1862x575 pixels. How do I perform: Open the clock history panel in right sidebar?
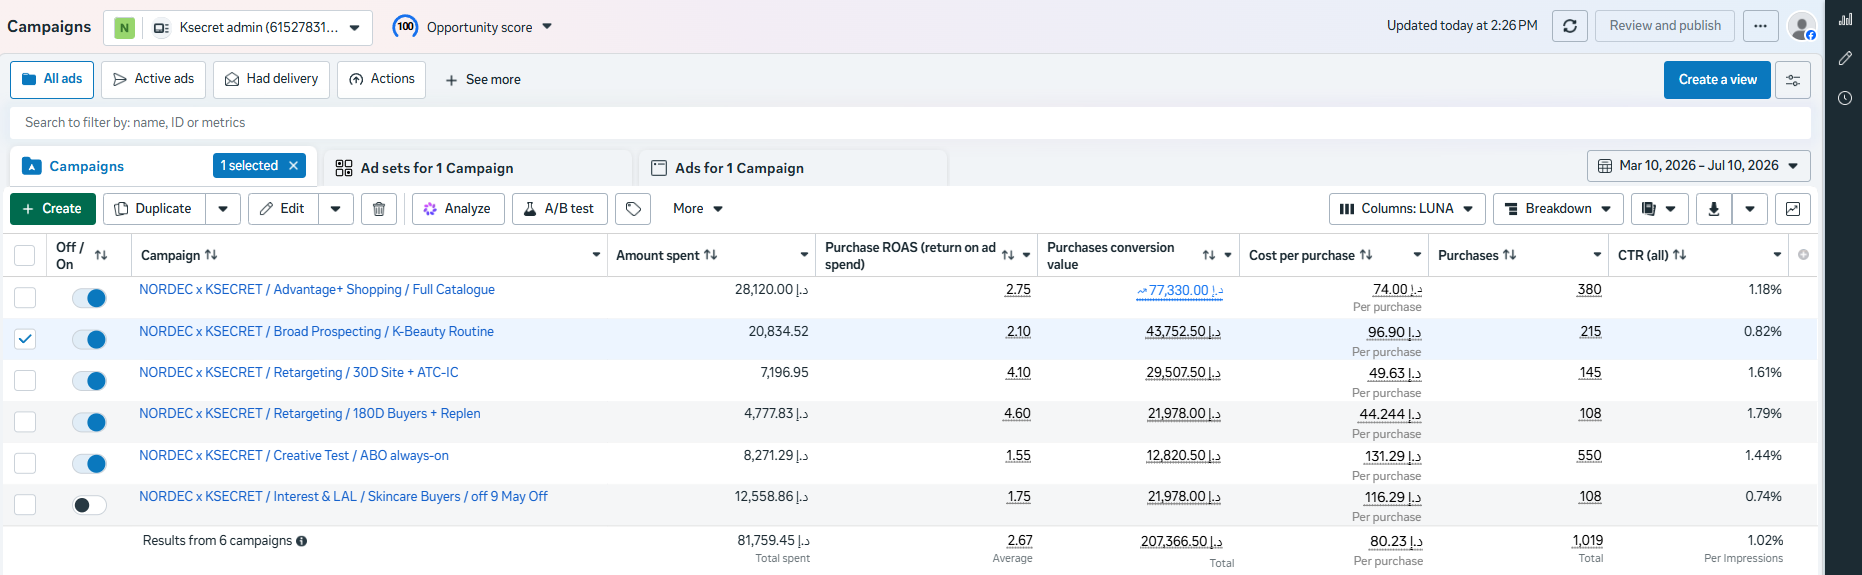pos(1845,98)
